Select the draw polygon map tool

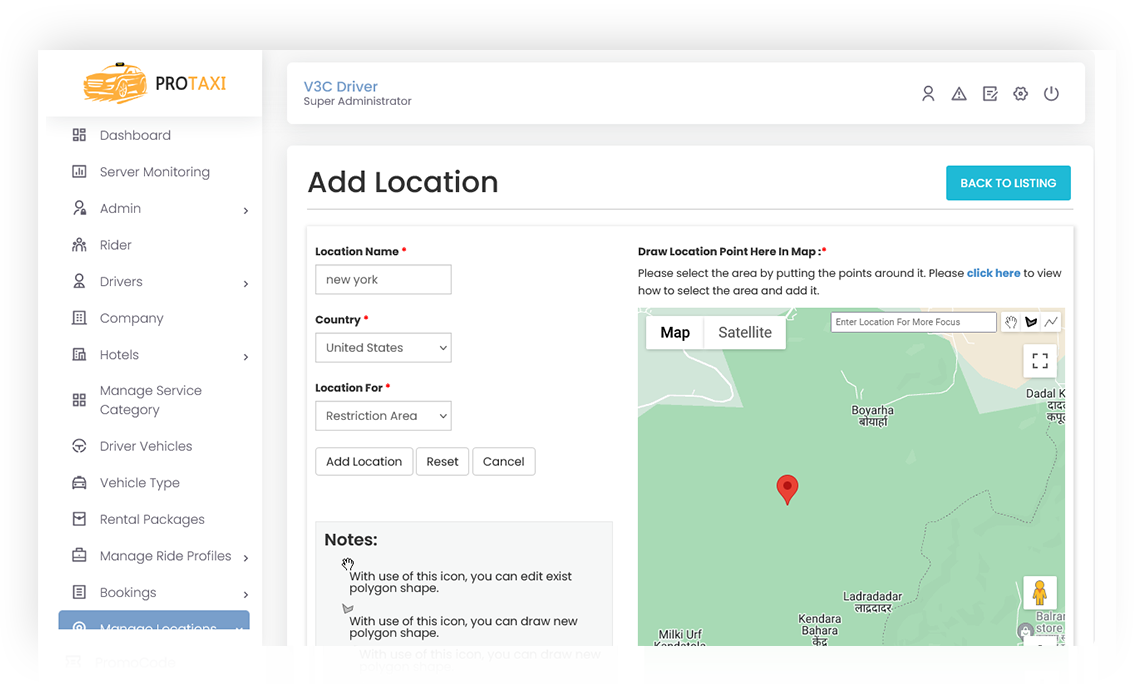coord(1031,322)
